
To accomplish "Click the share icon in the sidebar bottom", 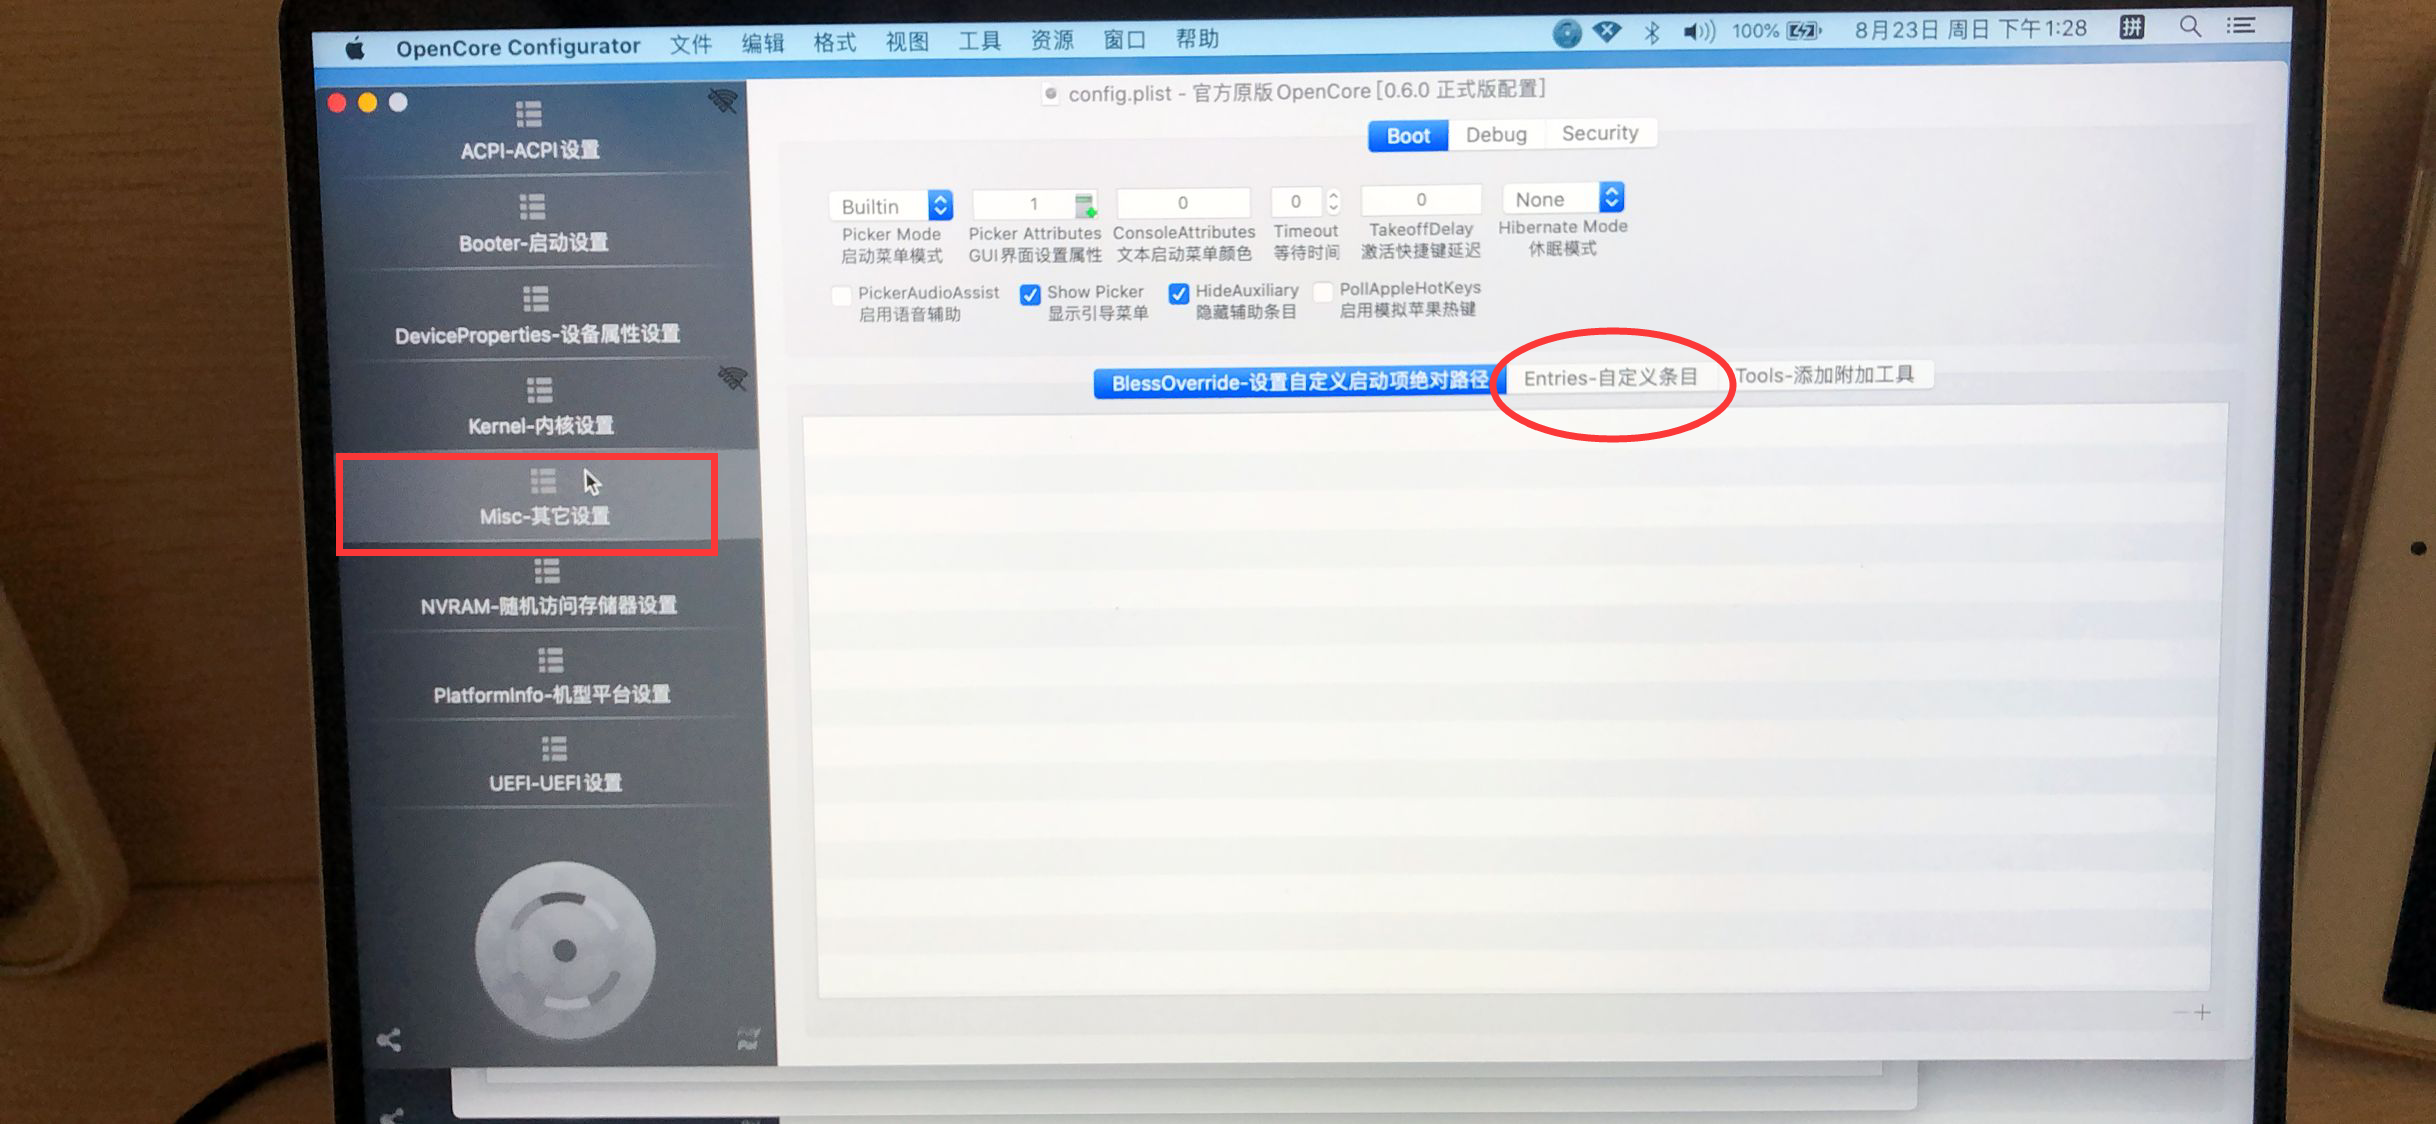I will tap(389, 1040).
